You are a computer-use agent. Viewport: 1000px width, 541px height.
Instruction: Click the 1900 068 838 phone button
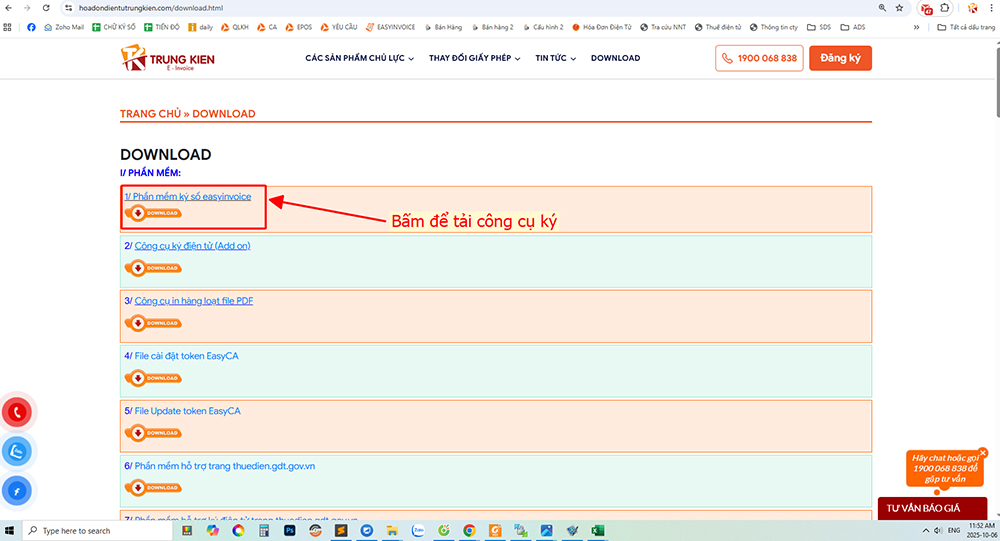[x=759, y=58]
